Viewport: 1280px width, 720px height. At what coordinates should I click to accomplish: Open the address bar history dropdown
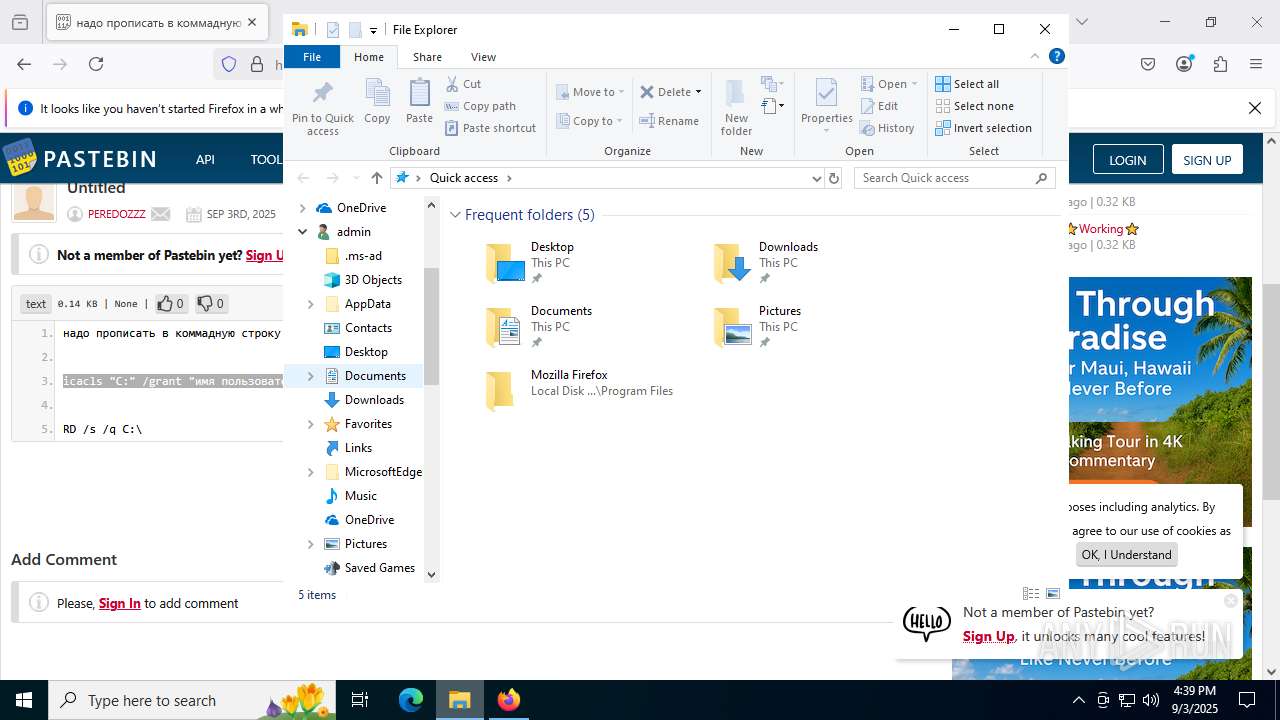coord(816,178)
